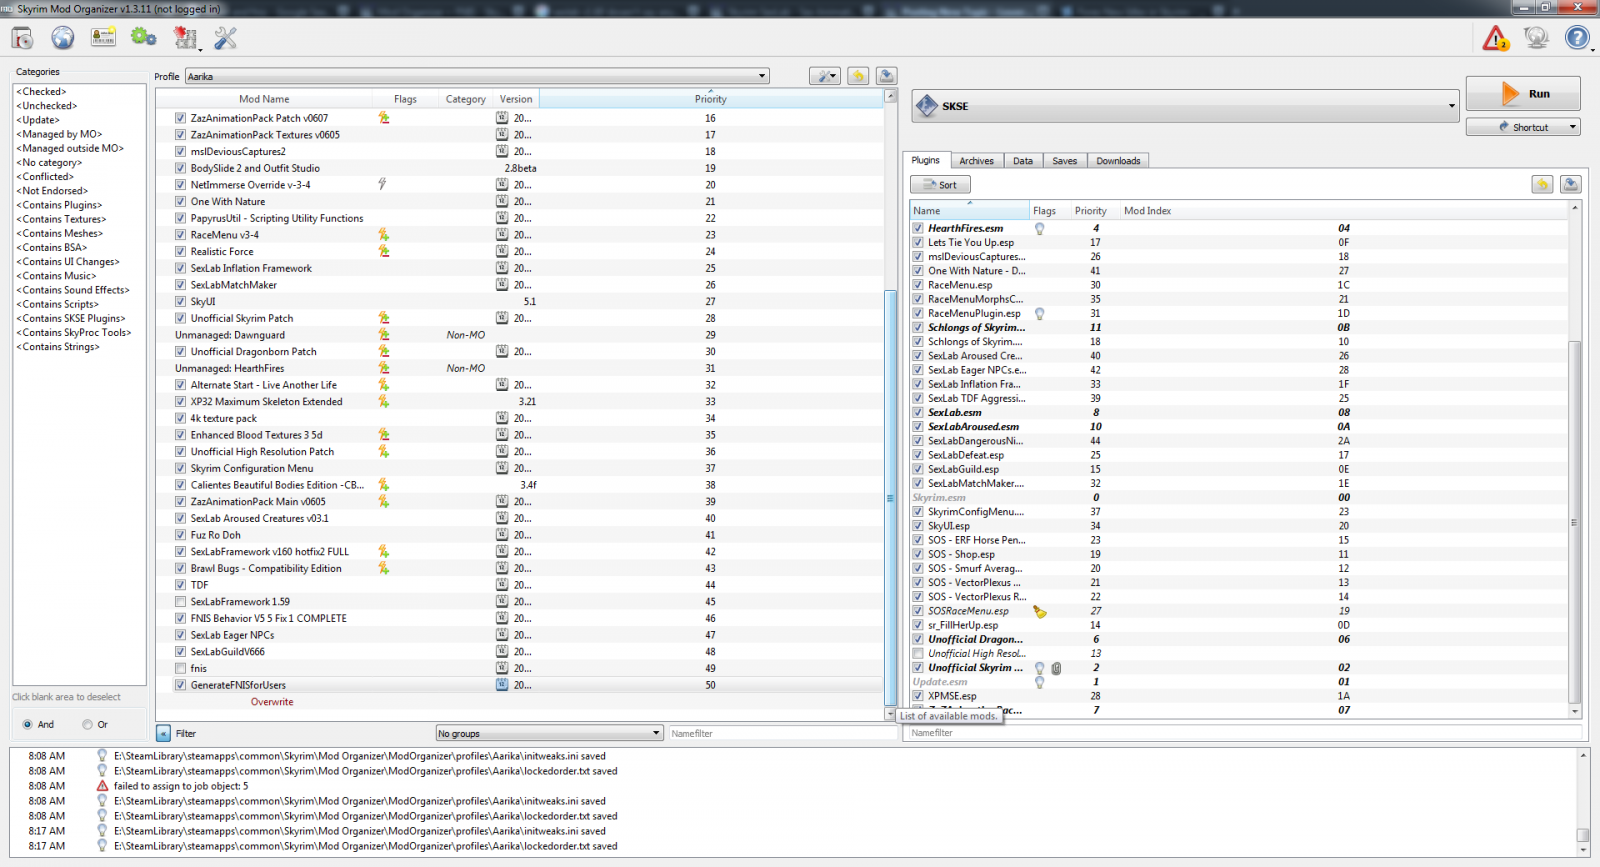This screenshot has width=1600, height=867.
Task: Switch to the Downloads tab
Action: pos(1117,161)
